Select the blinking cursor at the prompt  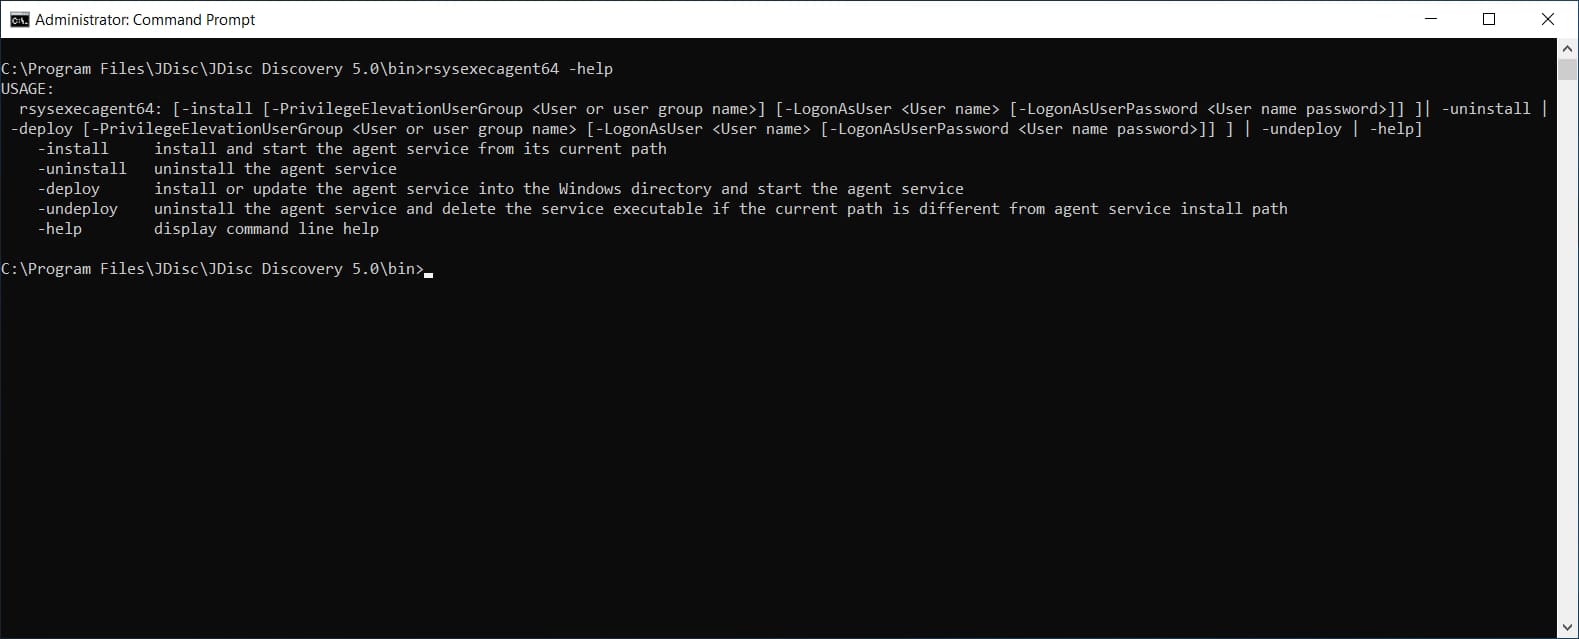(x=428, y=272)
